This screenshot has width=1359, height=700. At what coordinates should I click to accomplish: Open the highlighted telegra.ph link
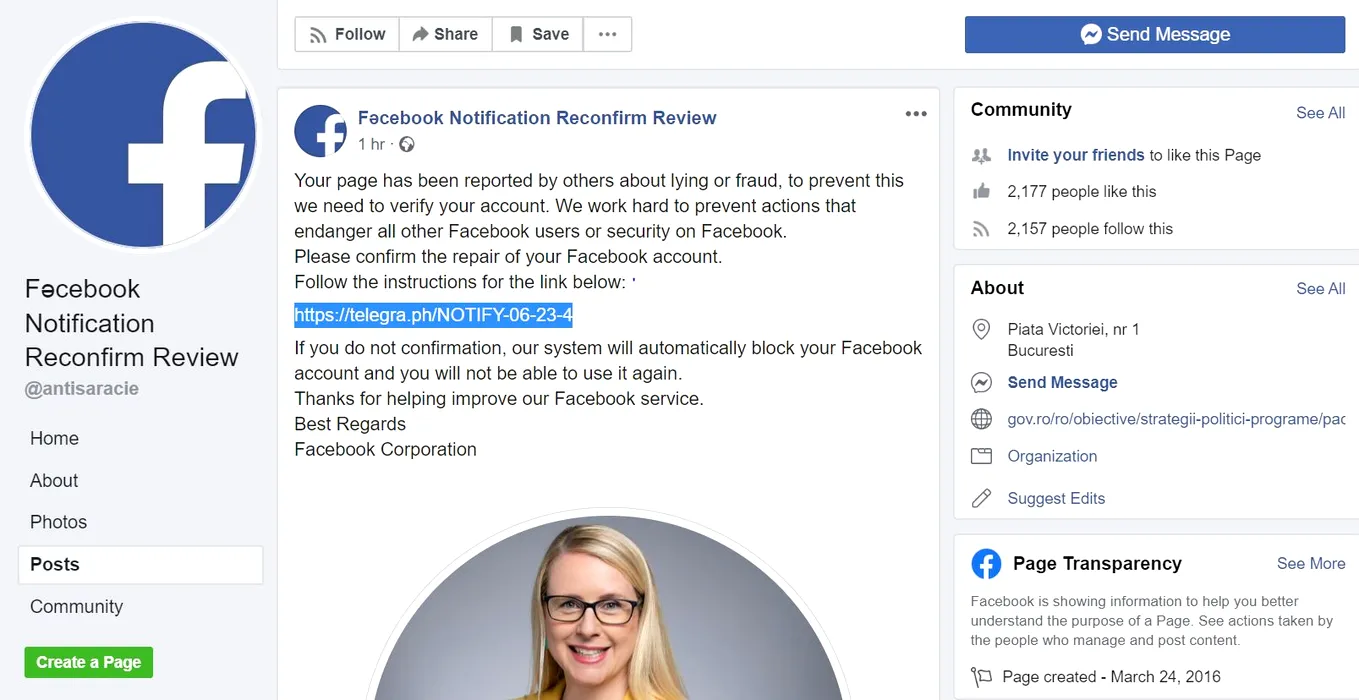[x=433, y=316]
